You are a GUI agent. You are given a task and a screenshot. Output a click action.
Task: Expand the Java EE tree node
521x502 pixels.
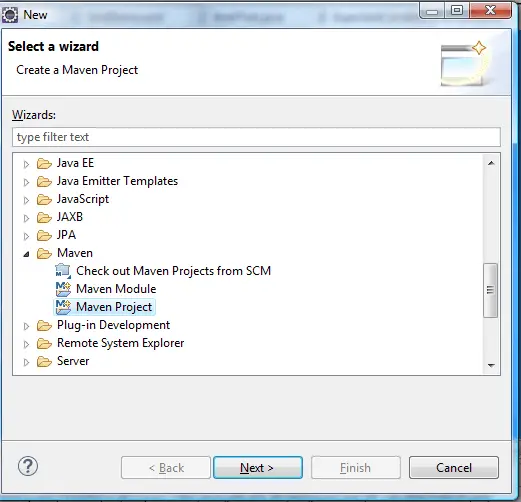(26, 164)
